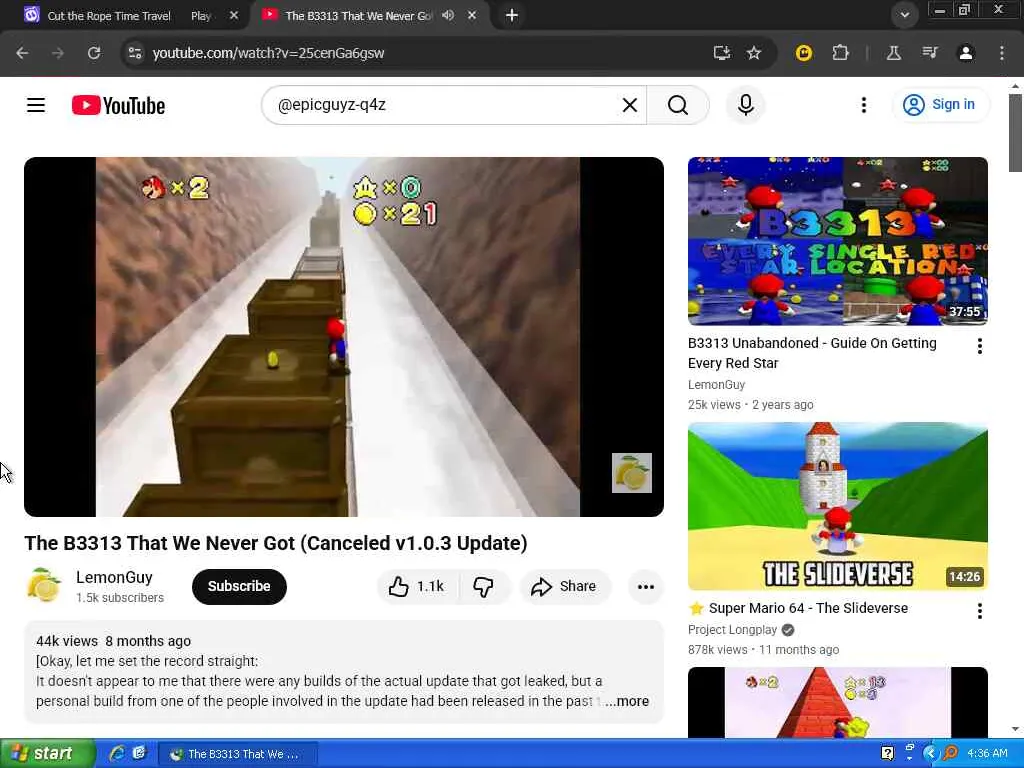The image size is (1024, 768).
Task: Open options menu for B3313 Unabandoned video
Action: click(x=979, y=346)
